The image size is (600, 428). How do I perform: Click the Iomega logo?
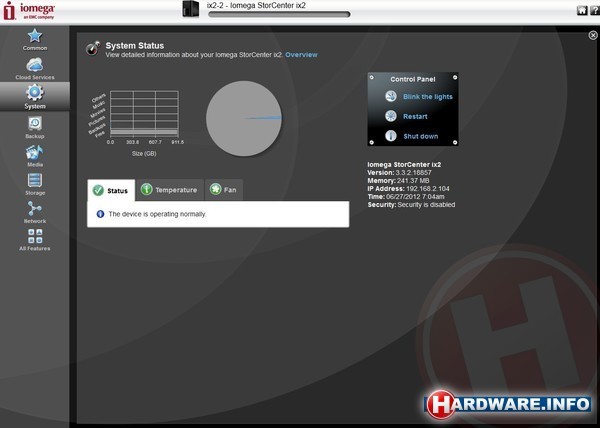click(x=29, y=11)
